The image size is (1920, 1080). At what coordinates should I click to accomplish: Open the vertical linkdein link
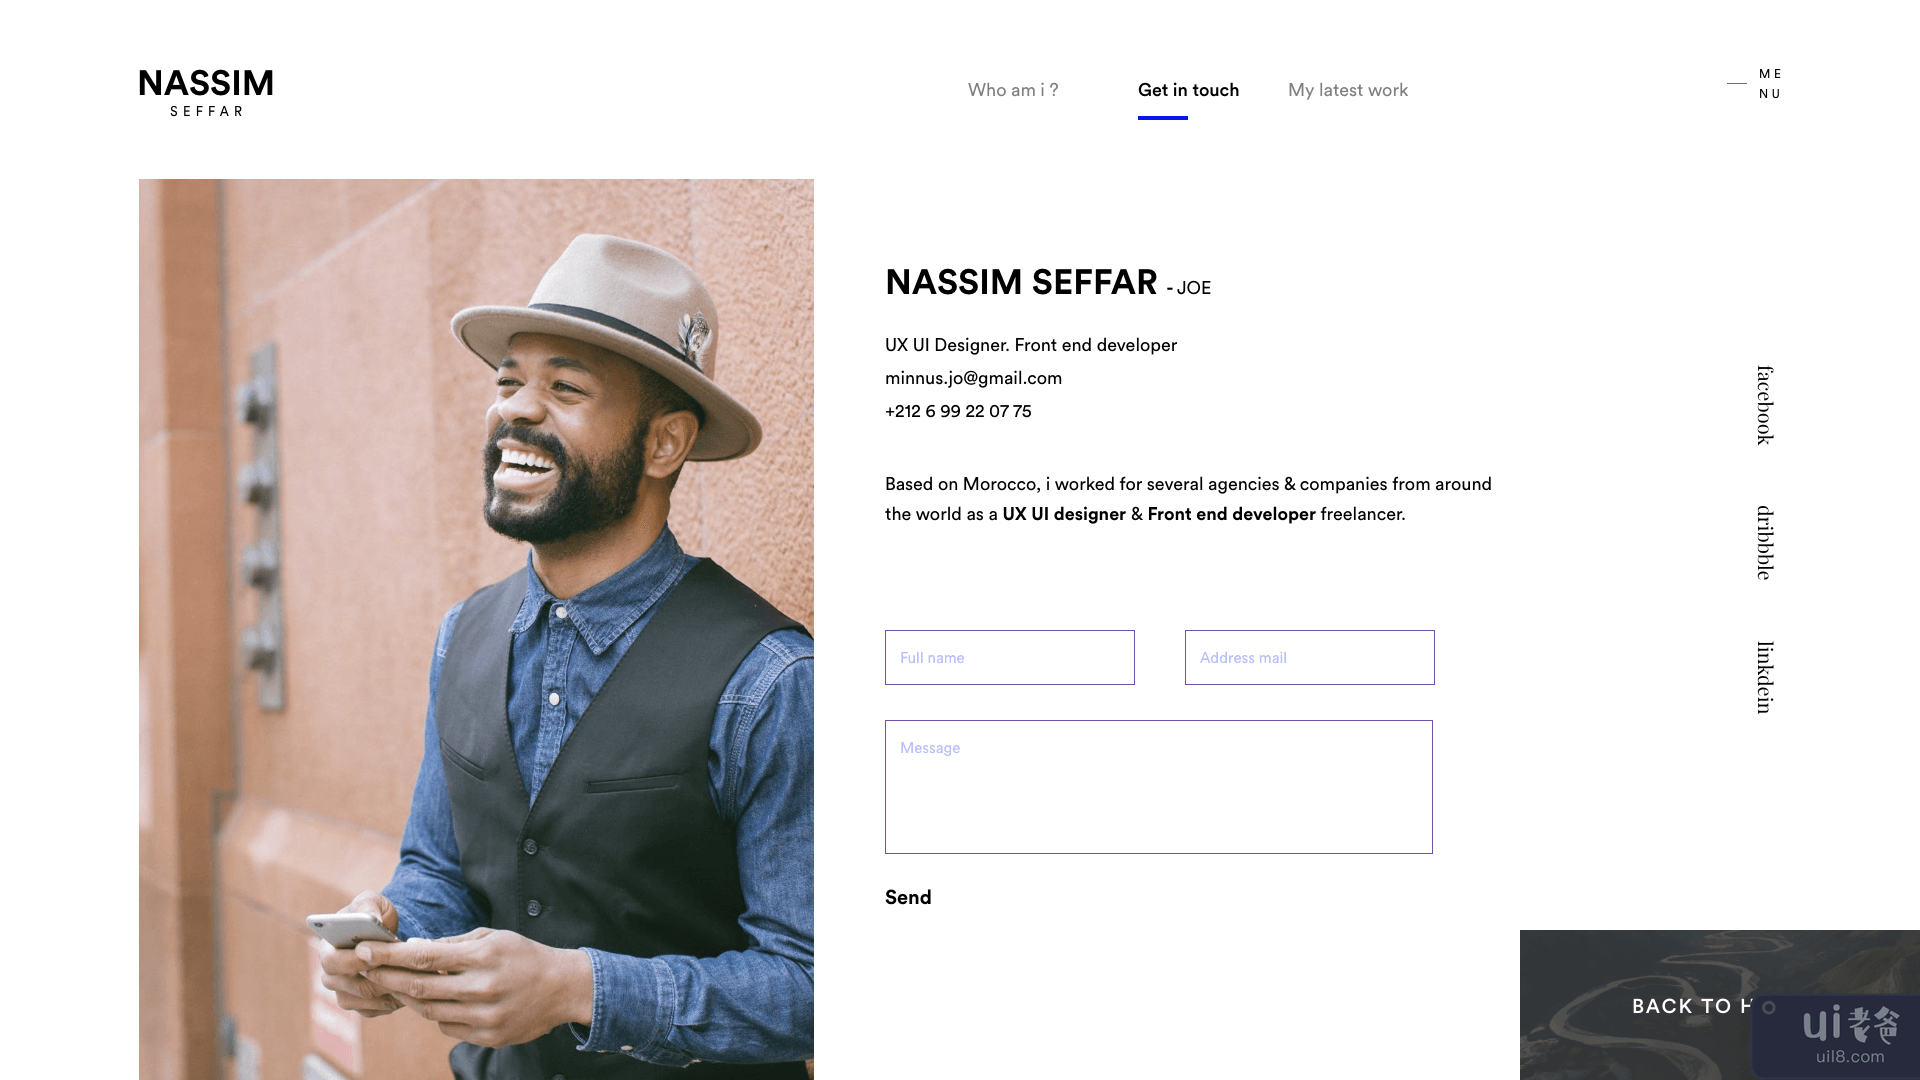[1766, 677]
